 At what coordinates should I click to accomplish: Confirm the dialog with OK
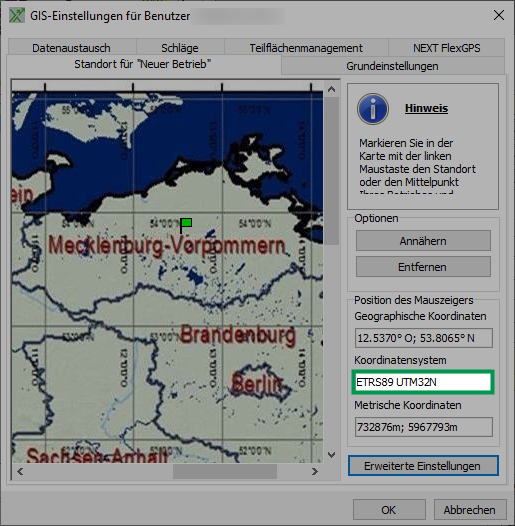[x=389, y=510]
